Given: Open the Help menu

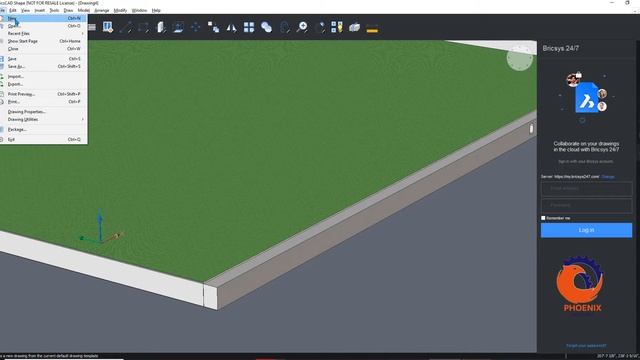Looking at the screenshot, I should tap(156, 10).
